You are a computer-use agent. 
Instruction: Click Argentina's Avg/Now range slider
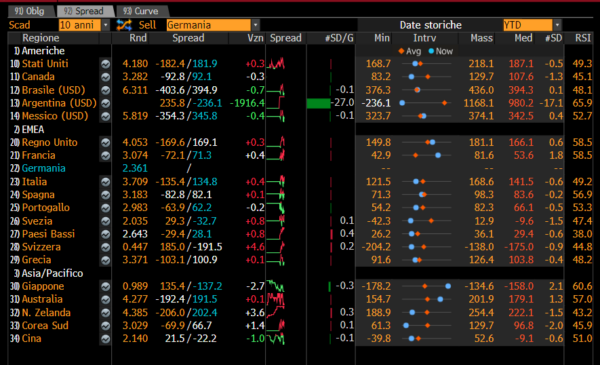pyautogui.click(x=424, y=103)
